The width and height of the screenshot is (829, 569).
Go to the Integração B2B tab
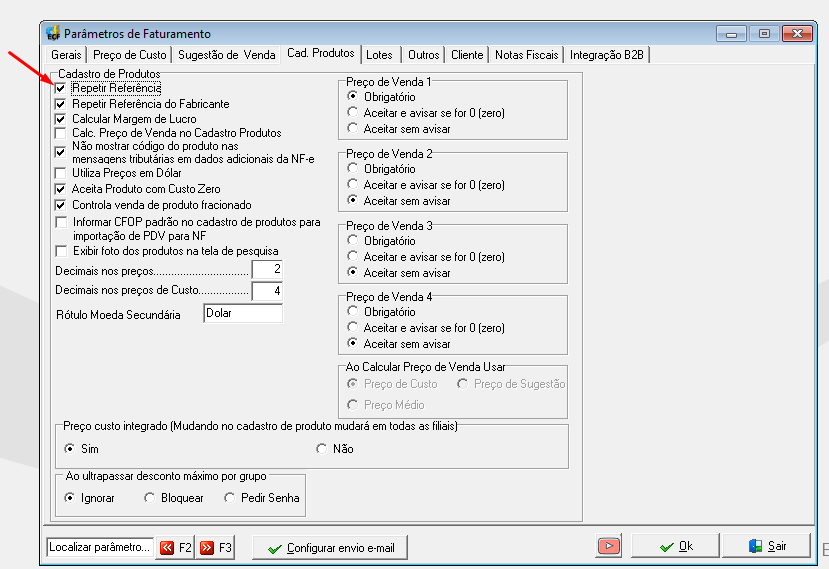(x=607, y=55)
